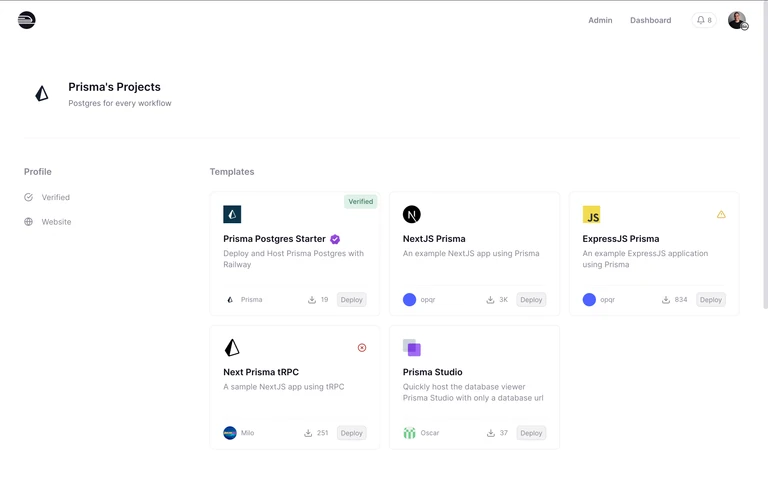Click opqr author avatar on NextJS Prisma card
This screenshot has height=482, width=768.
[x=409, y=299]
